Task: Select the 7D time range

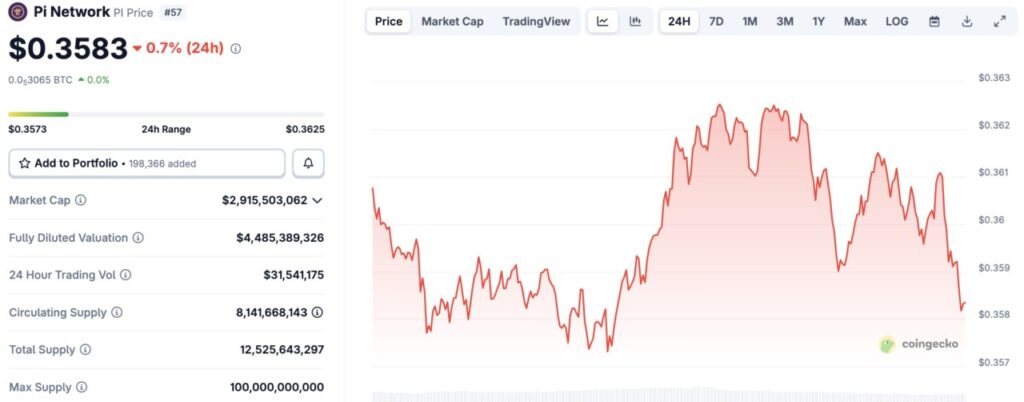Action: tap(716, 21)
